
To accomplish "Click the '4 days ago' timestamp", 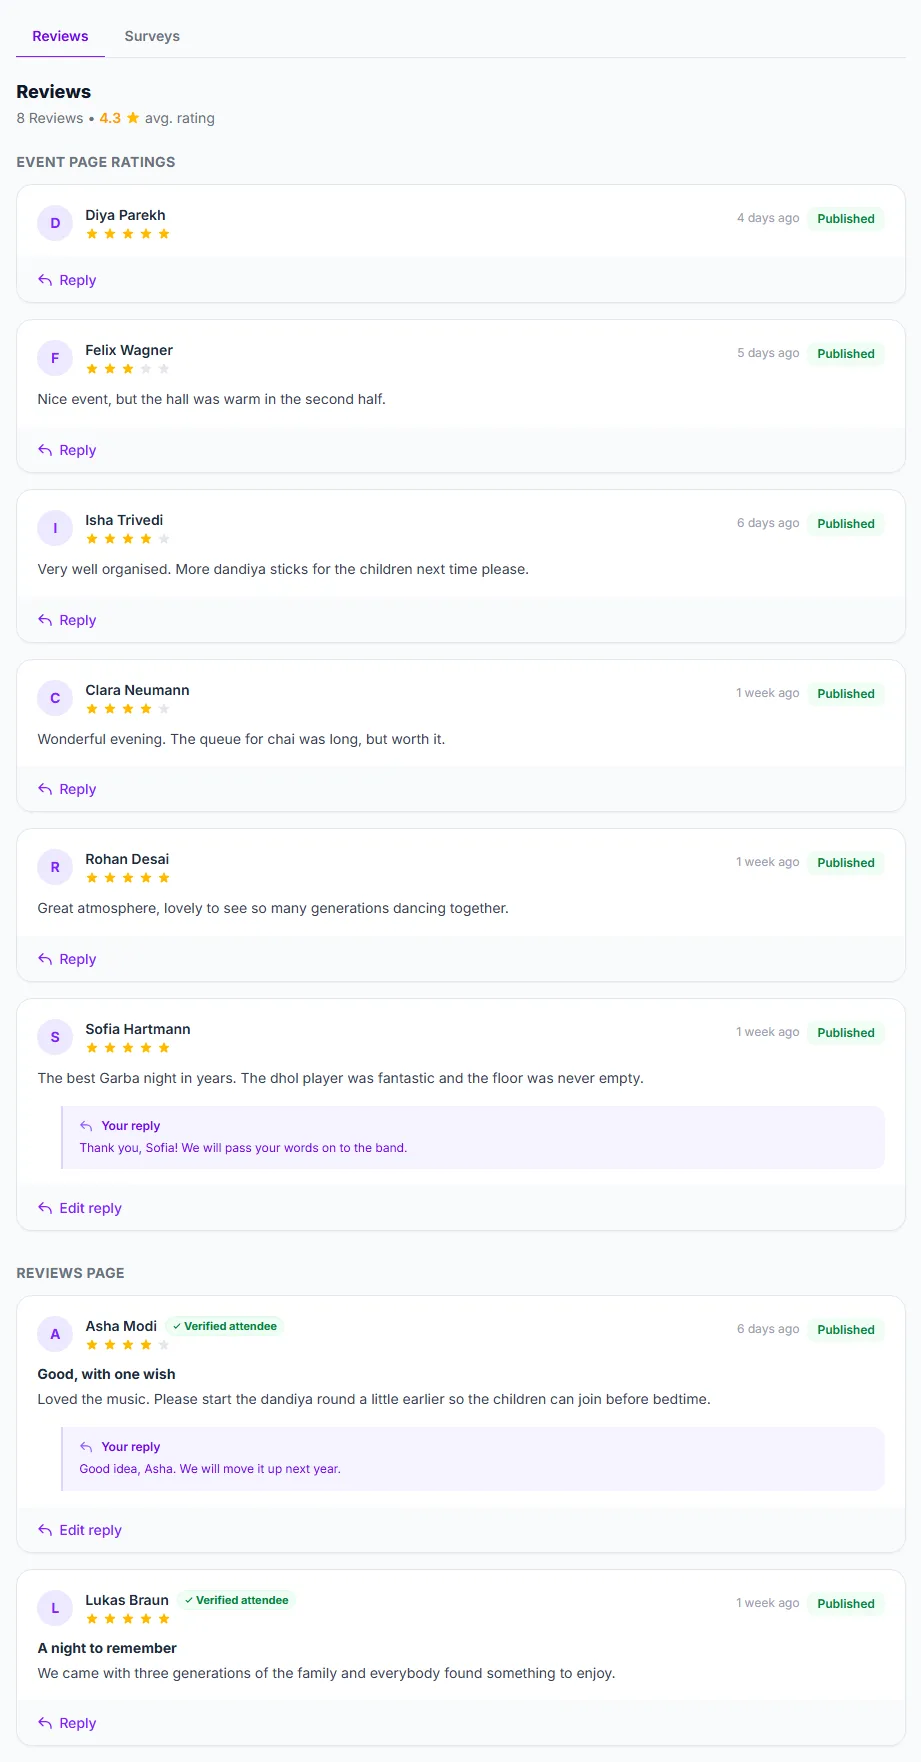I will pyautogui.click(x=768, y=218).
